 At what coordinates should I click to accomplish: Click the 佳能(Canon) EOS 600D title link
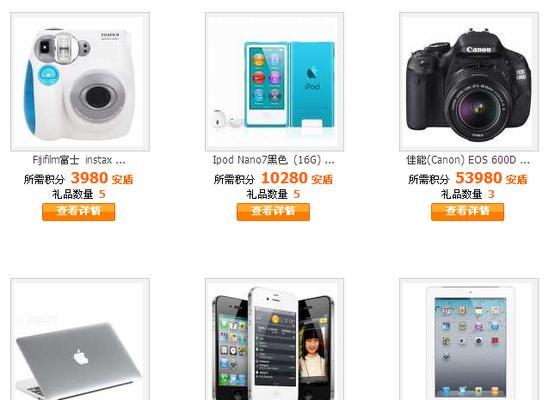click(468, 160)
